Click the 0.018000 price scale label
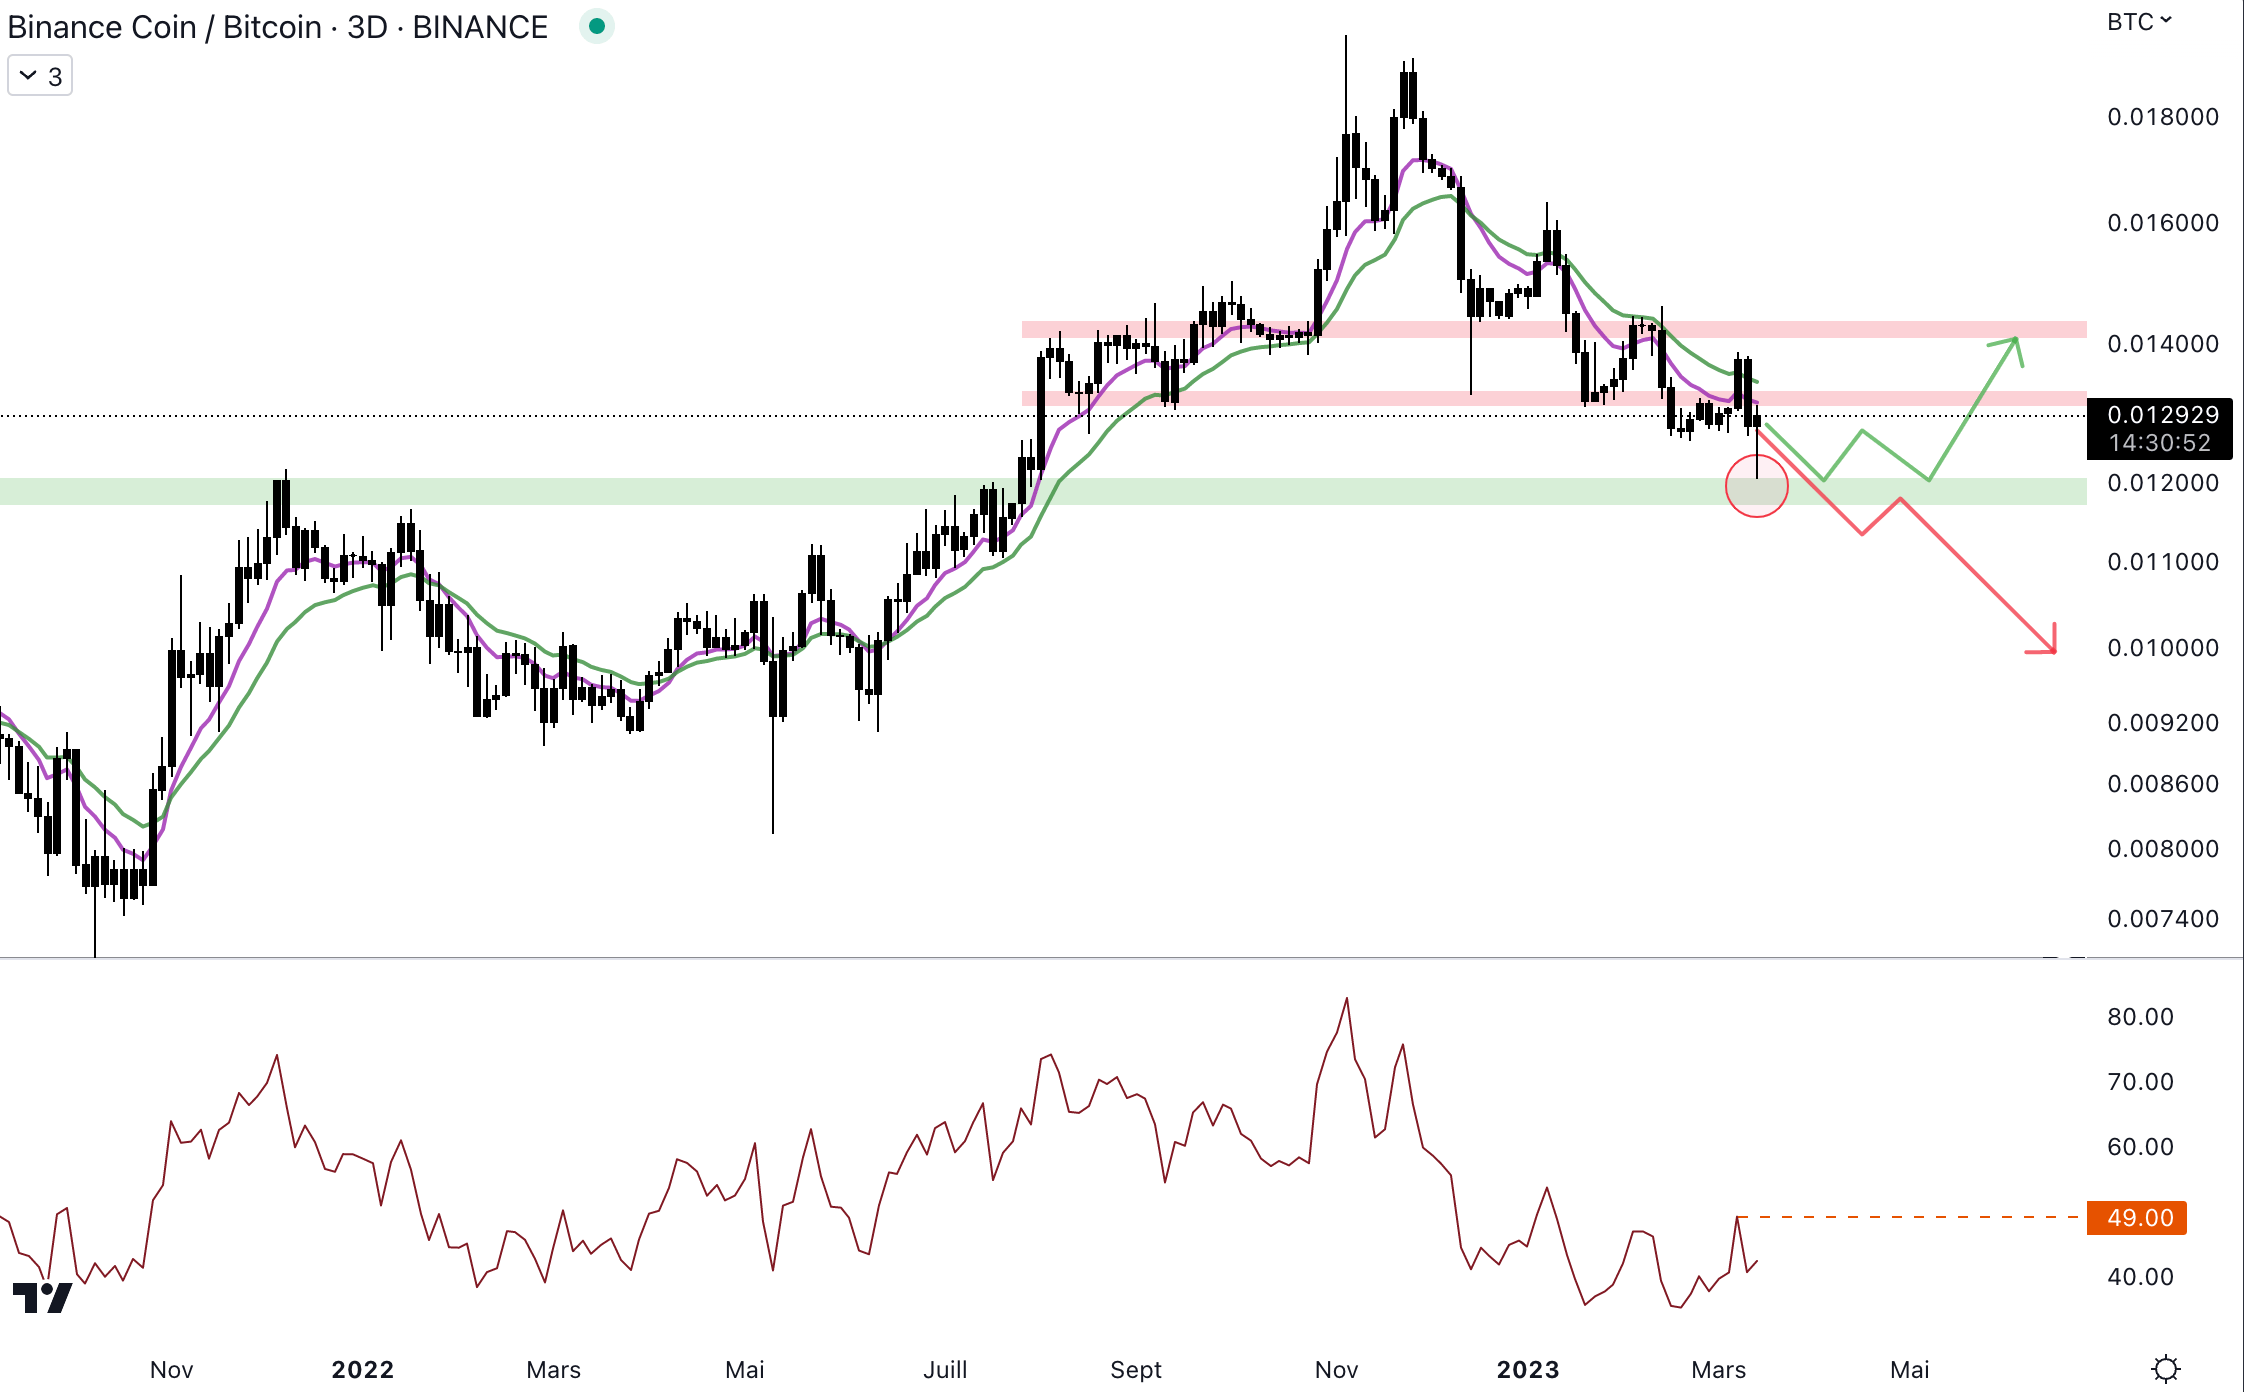2244x1392 pixels. [2162, 117]
